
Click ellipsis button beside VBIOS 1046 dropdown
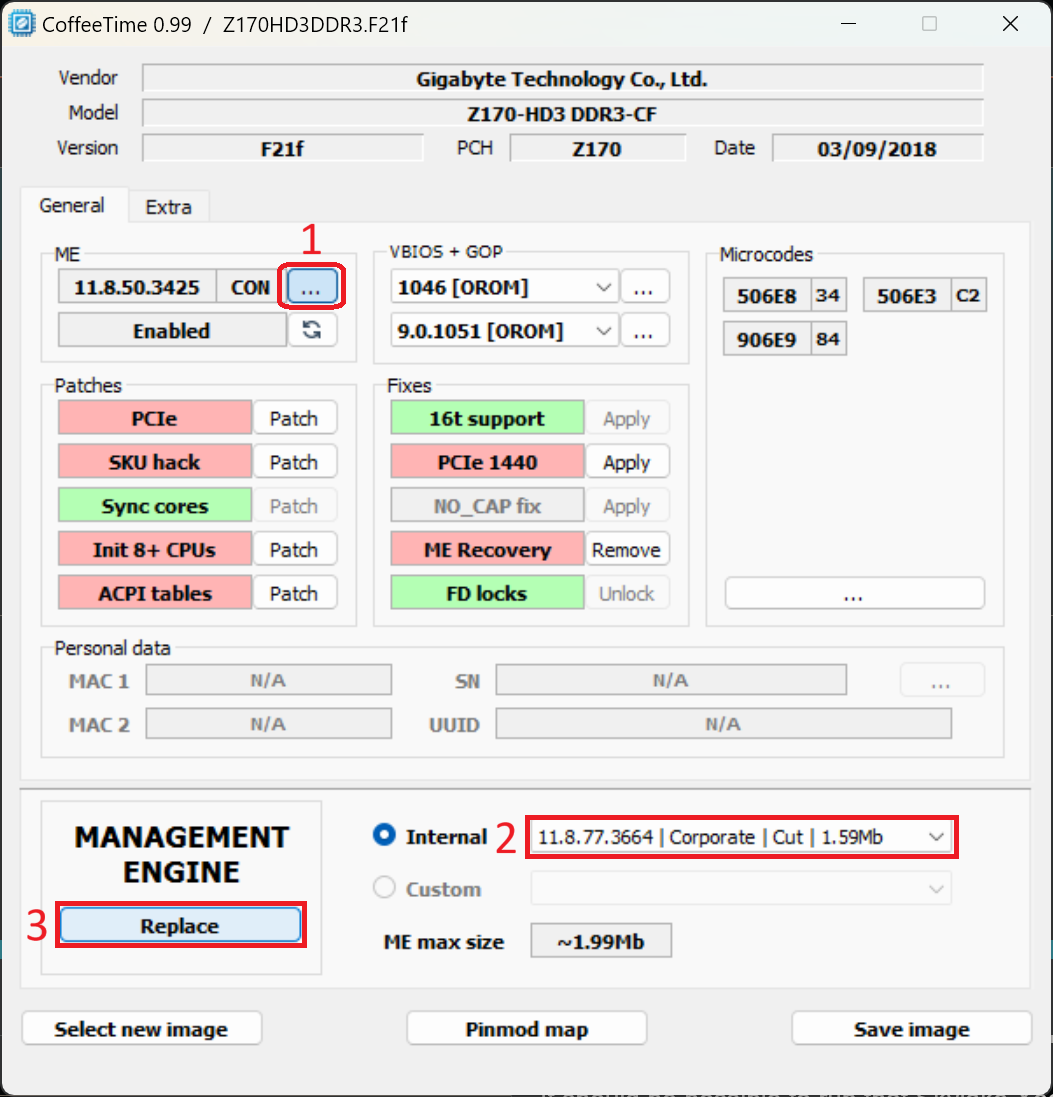click(644, 288)
